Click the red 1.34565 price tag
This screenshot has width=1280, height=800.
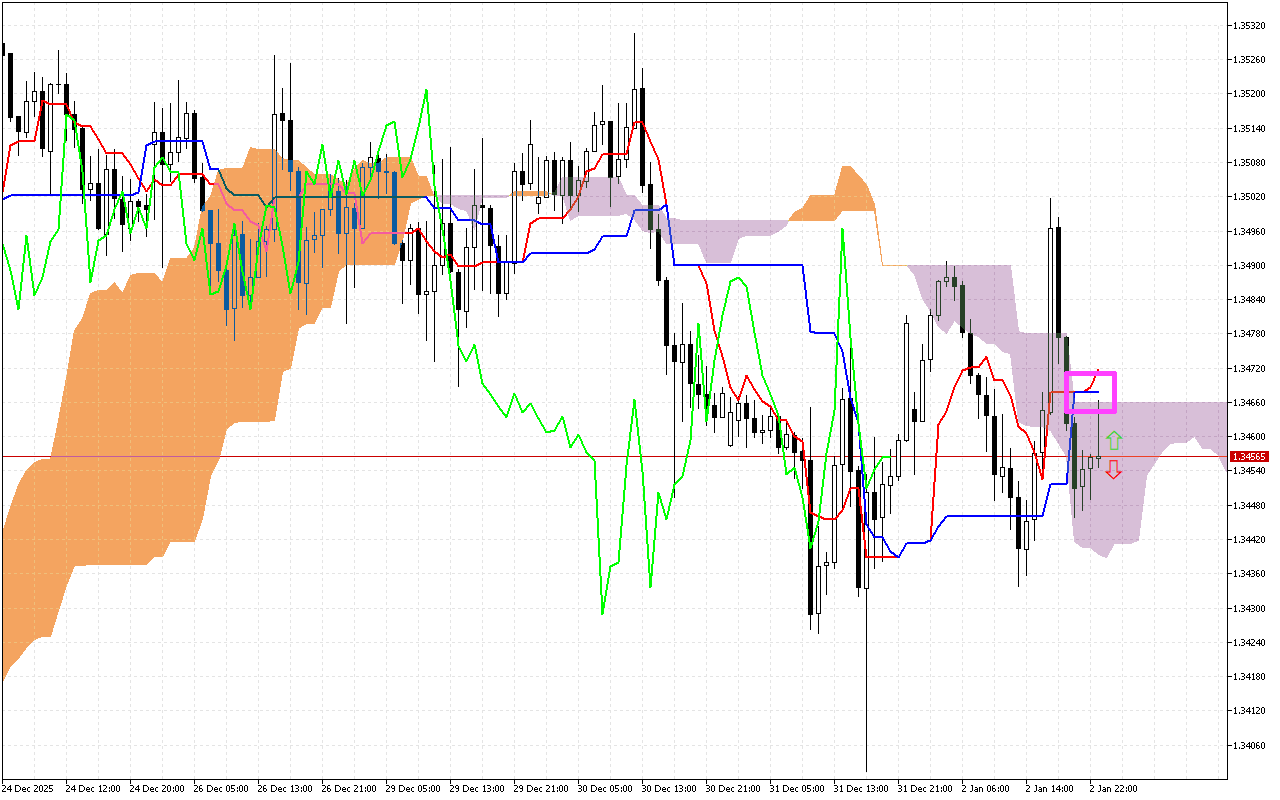(1250, 455)
